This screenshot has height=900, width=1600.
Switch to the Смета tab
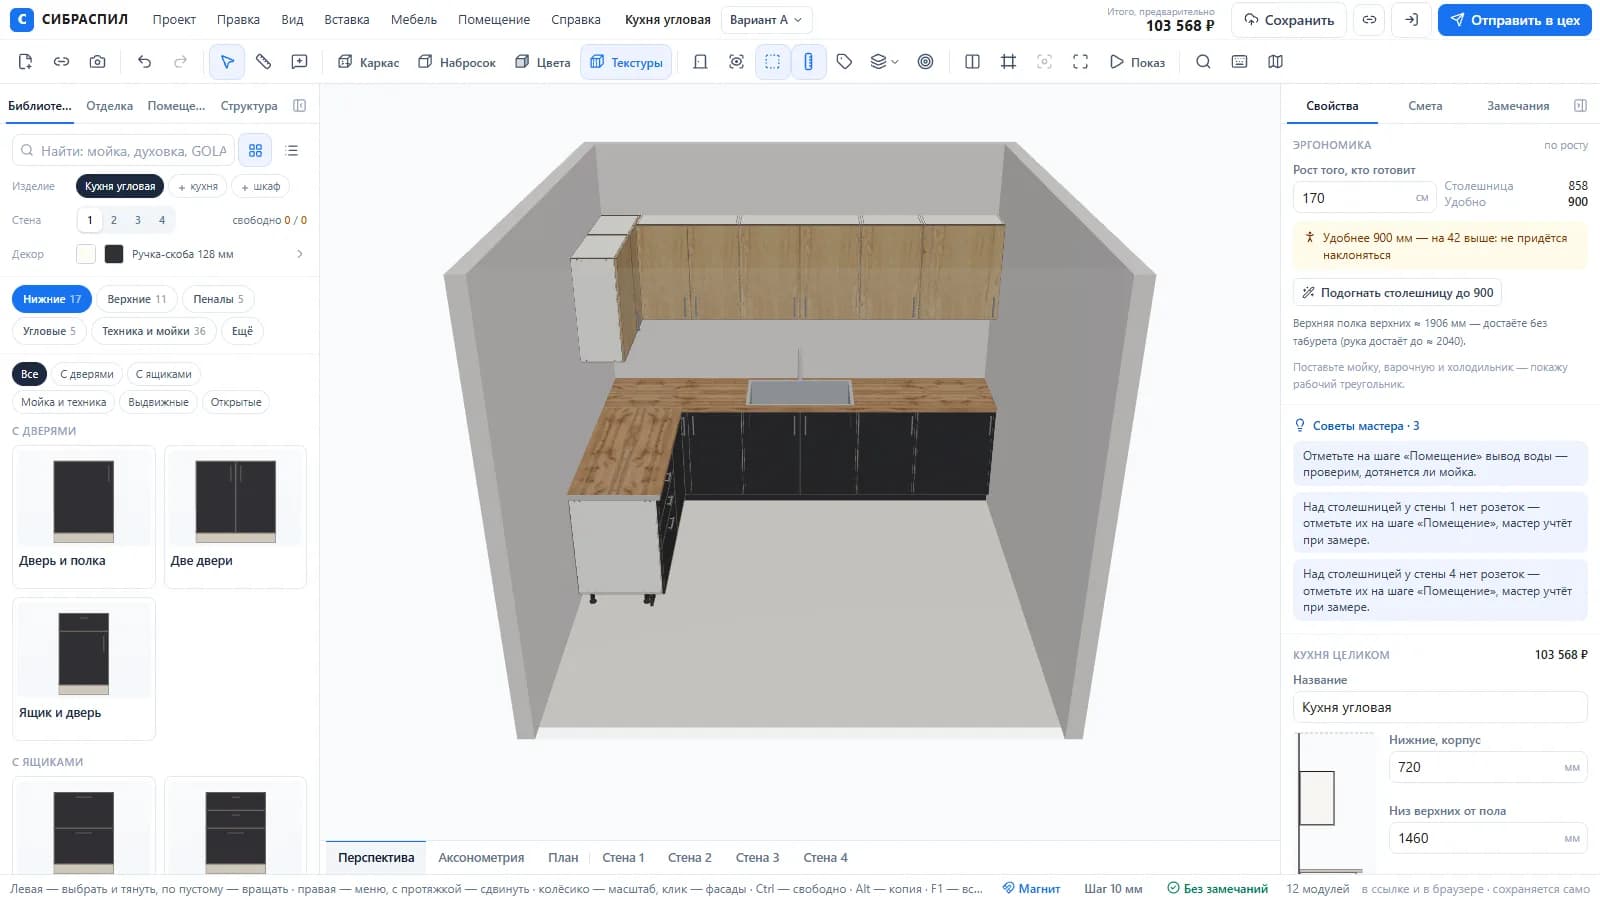pyautogui.click(x=1425, y=106)
